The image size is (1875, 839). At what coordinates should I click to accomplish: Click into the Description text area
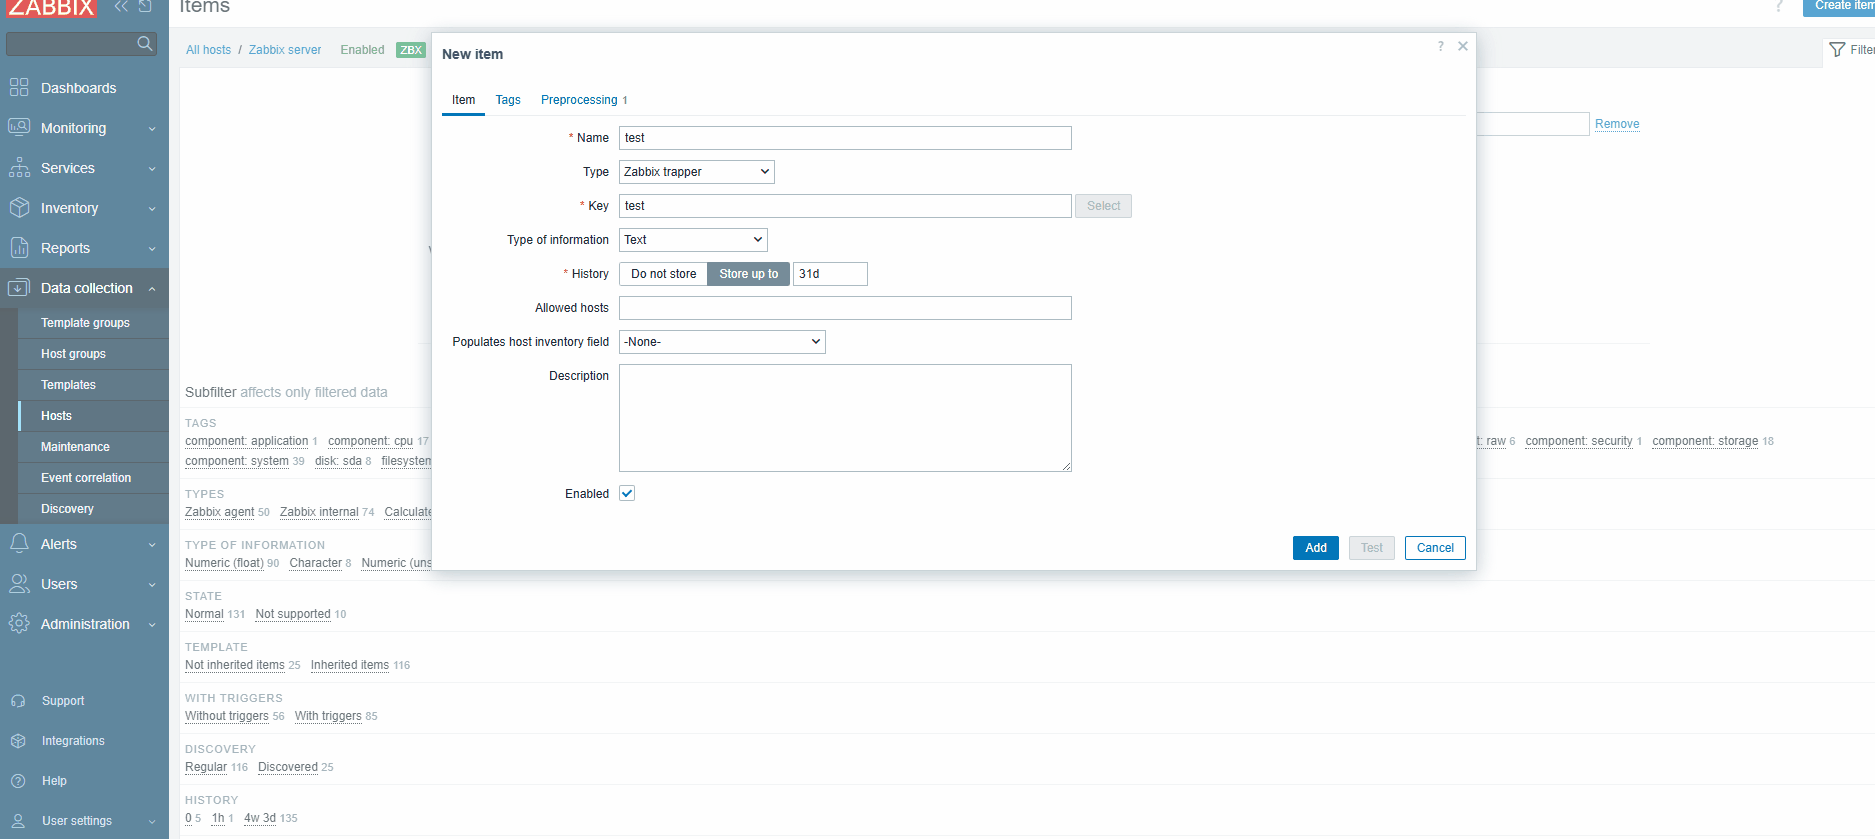click(845, 418)
